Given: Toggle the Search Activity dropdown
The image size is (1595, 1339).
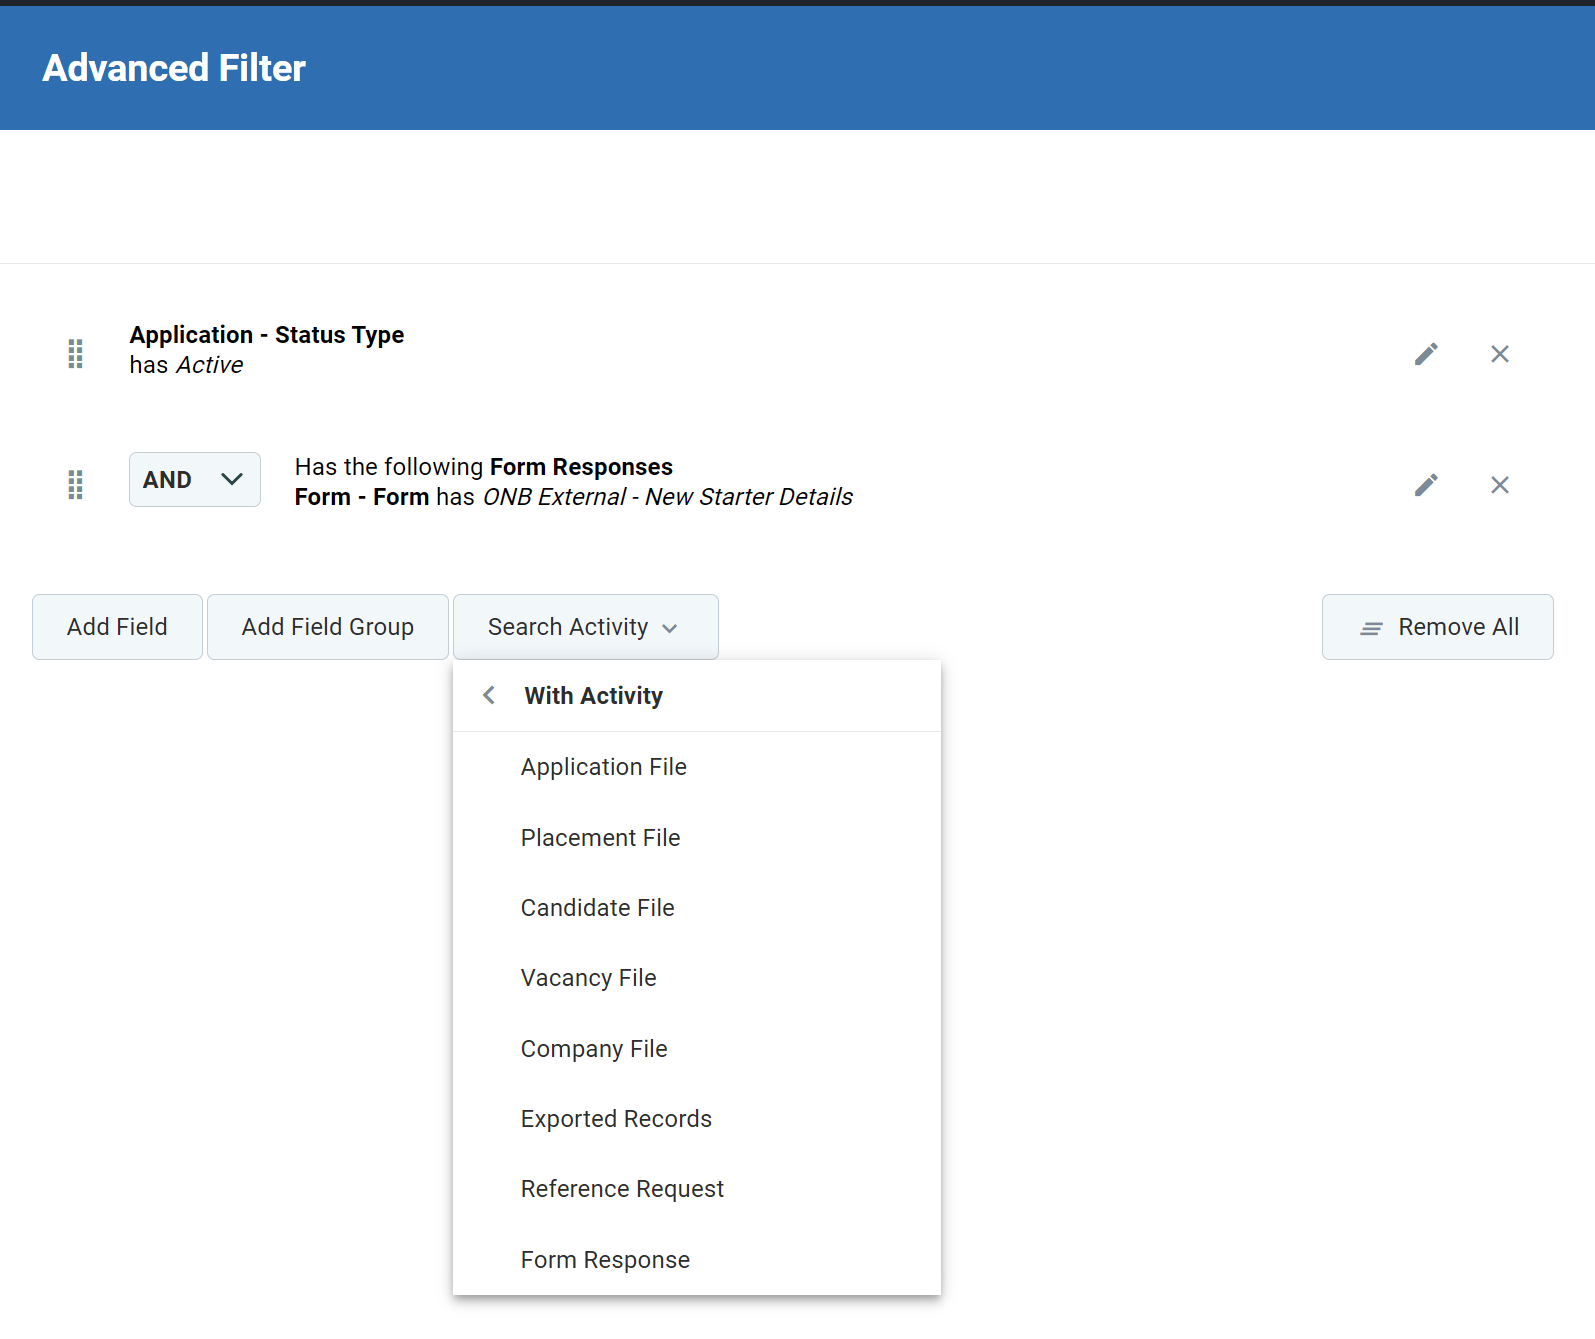Looking at the screenshot, I should [x=585, y=627].
